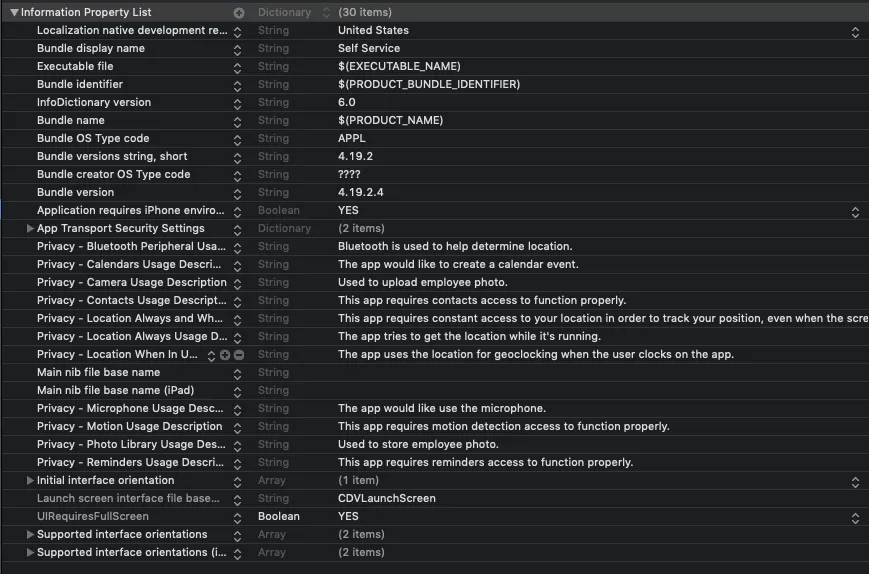Click key stepper arrows for Executable file
The width and height of the screenshot is (869, 574).
[x=238, y=67]
